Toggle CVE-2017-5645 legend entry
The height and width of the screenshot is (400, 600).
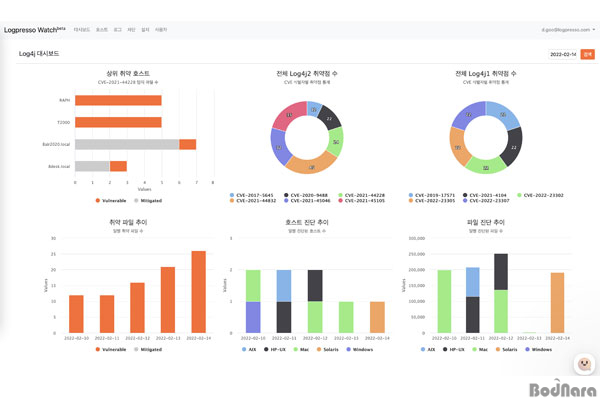tap(251, 195)
